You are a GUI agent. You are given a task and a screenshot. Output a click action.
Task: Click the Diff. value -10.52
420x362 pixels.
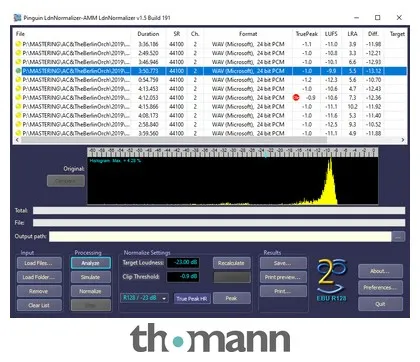click(373, 124)
